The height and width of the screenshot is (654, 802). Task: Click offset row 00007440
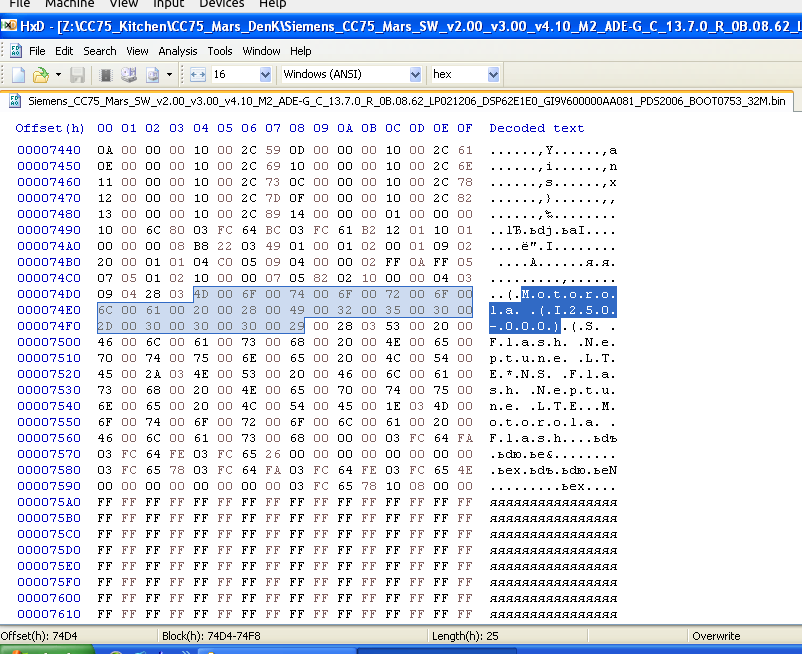pos(49,150)
